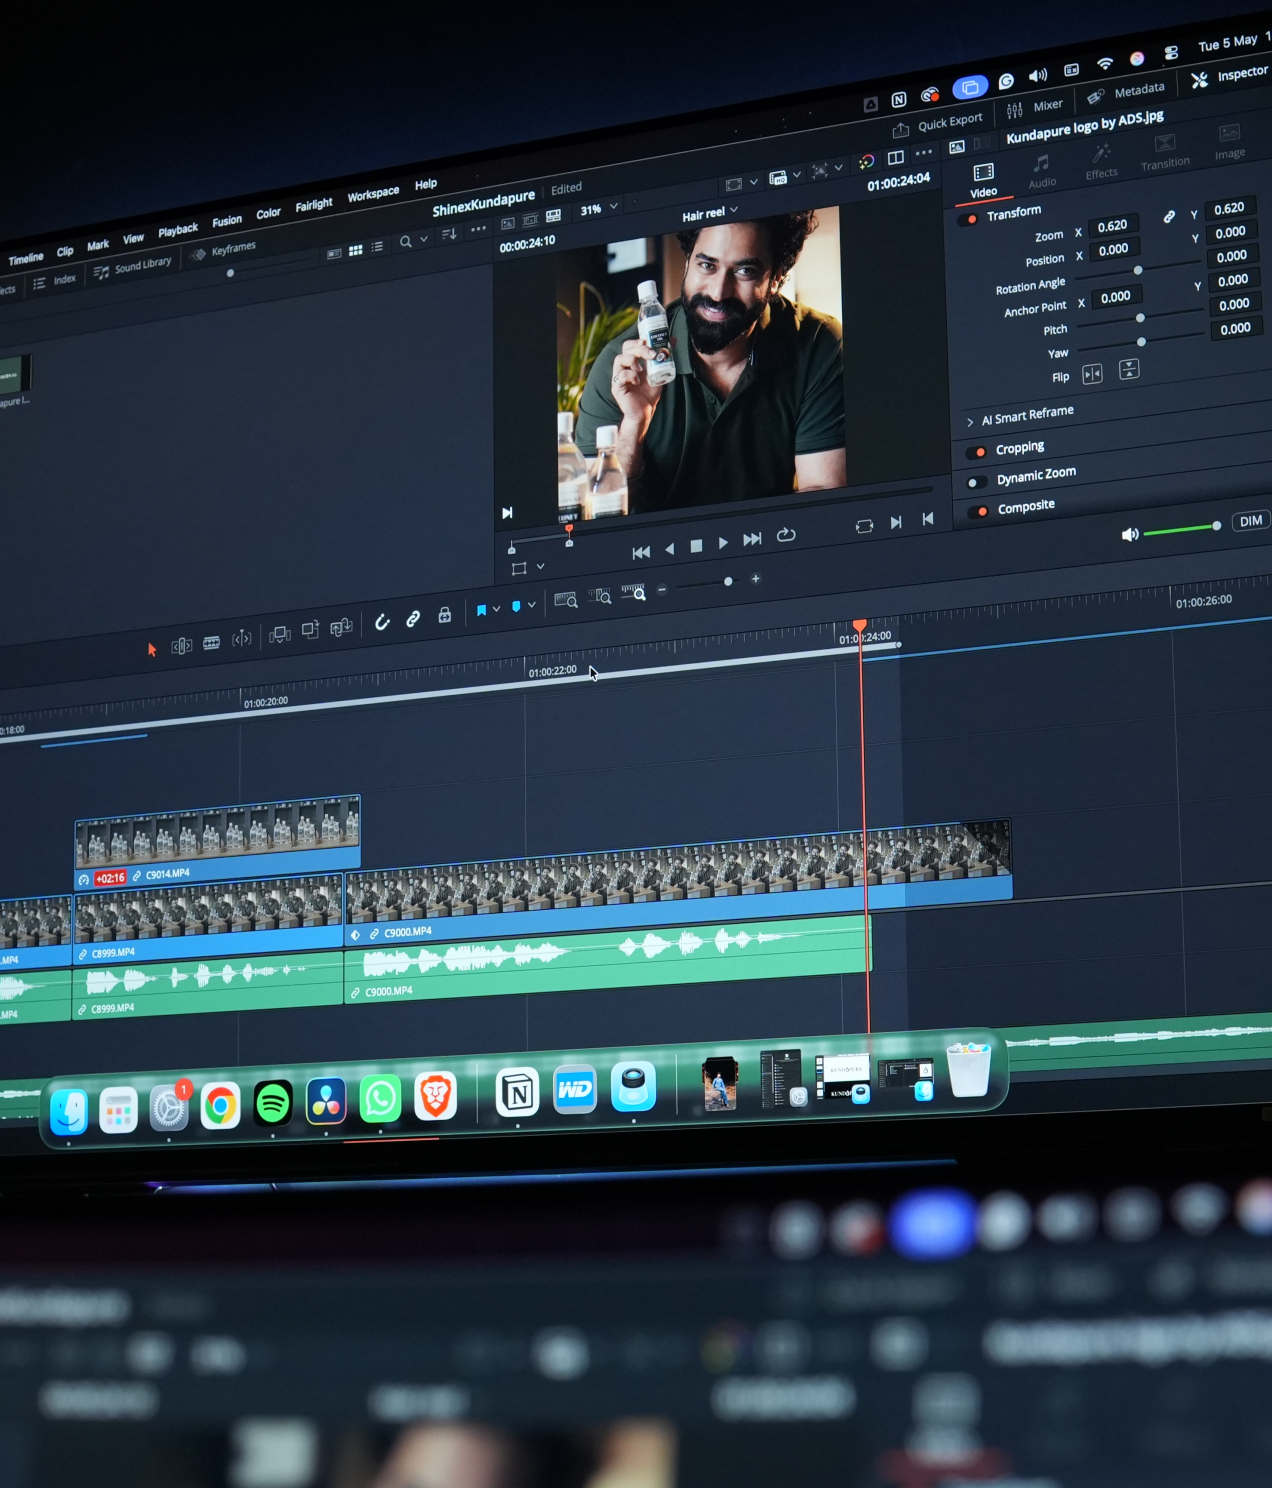1272x1488 pixels.
Task: Toggle the Composite section enable switch
Action: [x=978, y=511]
